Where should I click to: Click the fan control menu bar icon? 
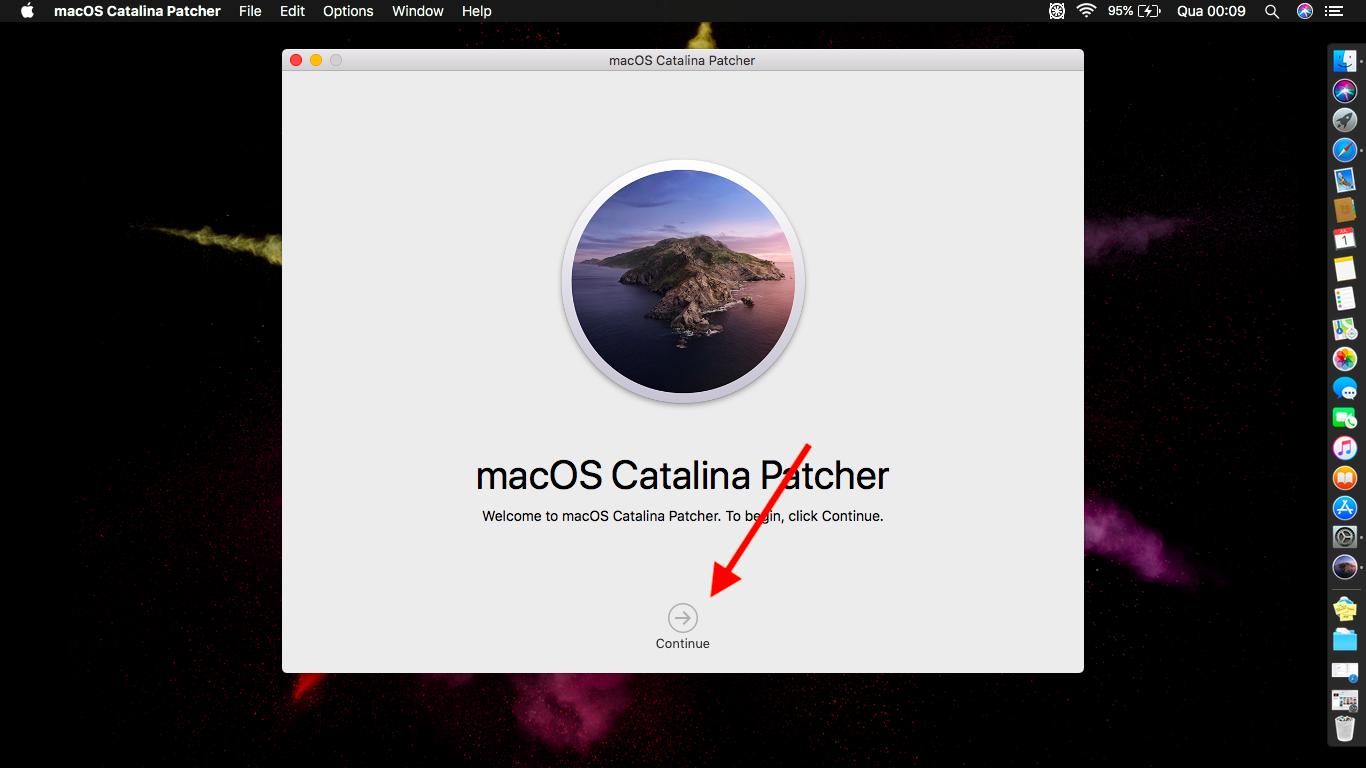(x=1057, y=11)
